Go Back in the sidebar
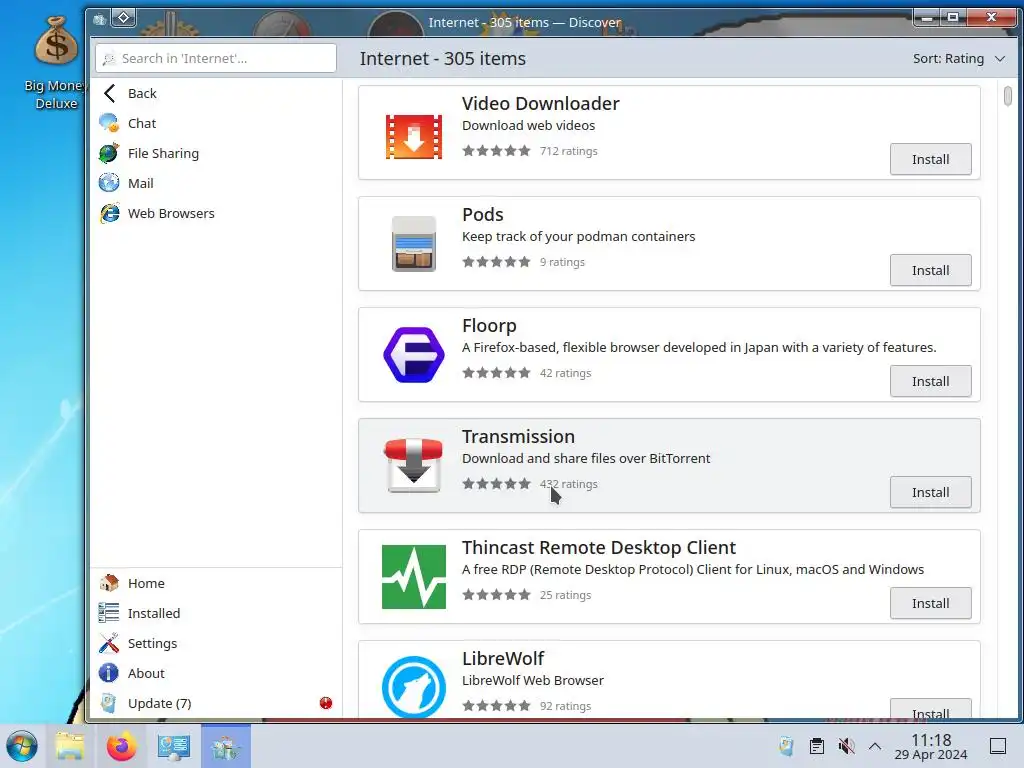The image size is (1024, 768). 216,93
